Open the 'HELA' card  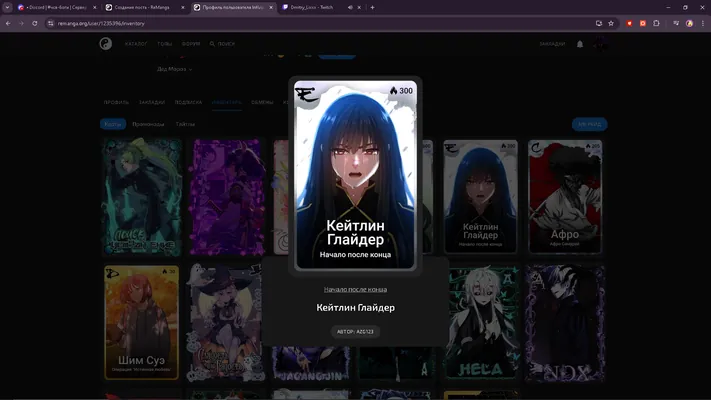tap(482, 322)
